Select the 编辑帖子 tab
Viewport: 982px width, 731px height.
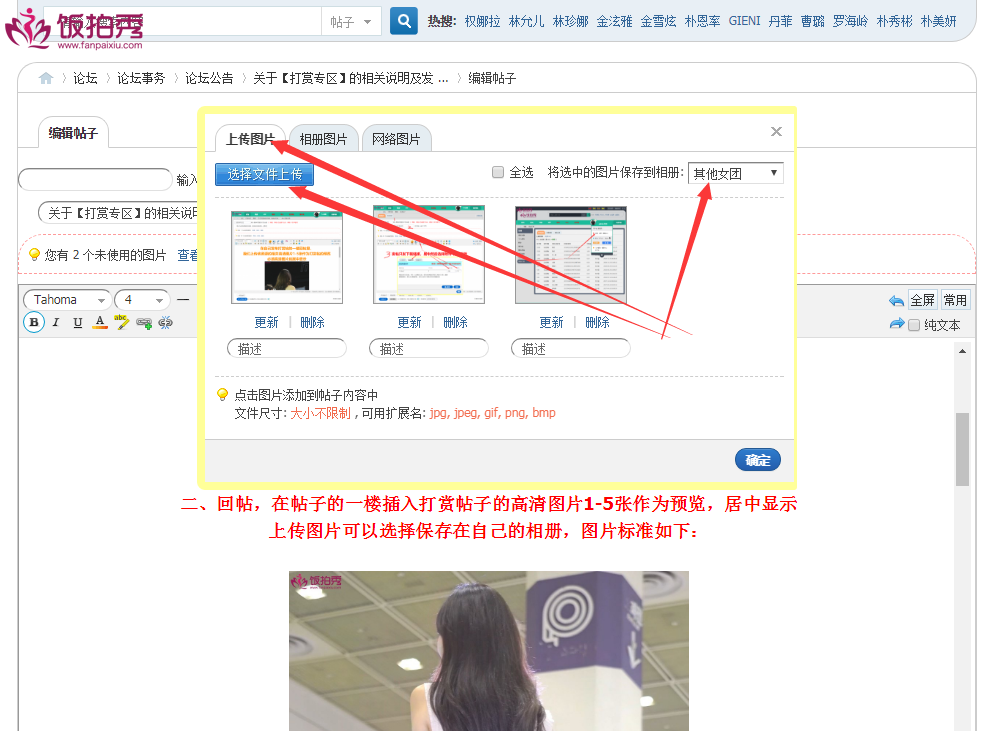(73, 133)
